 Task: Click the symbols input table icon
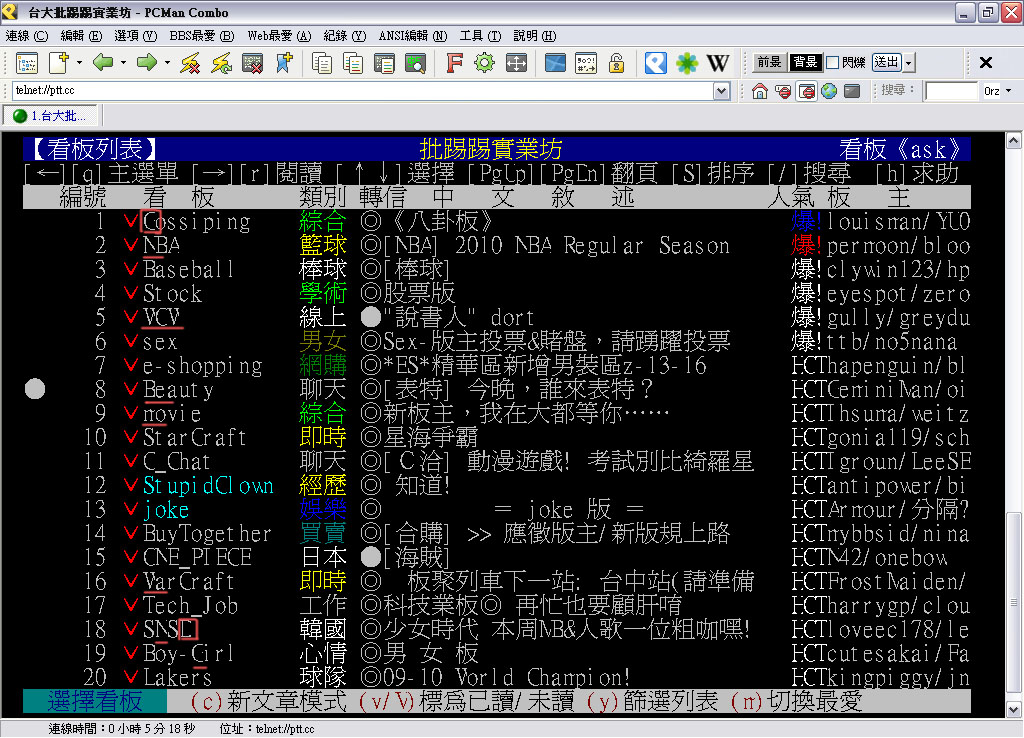[x=586, y=63]
